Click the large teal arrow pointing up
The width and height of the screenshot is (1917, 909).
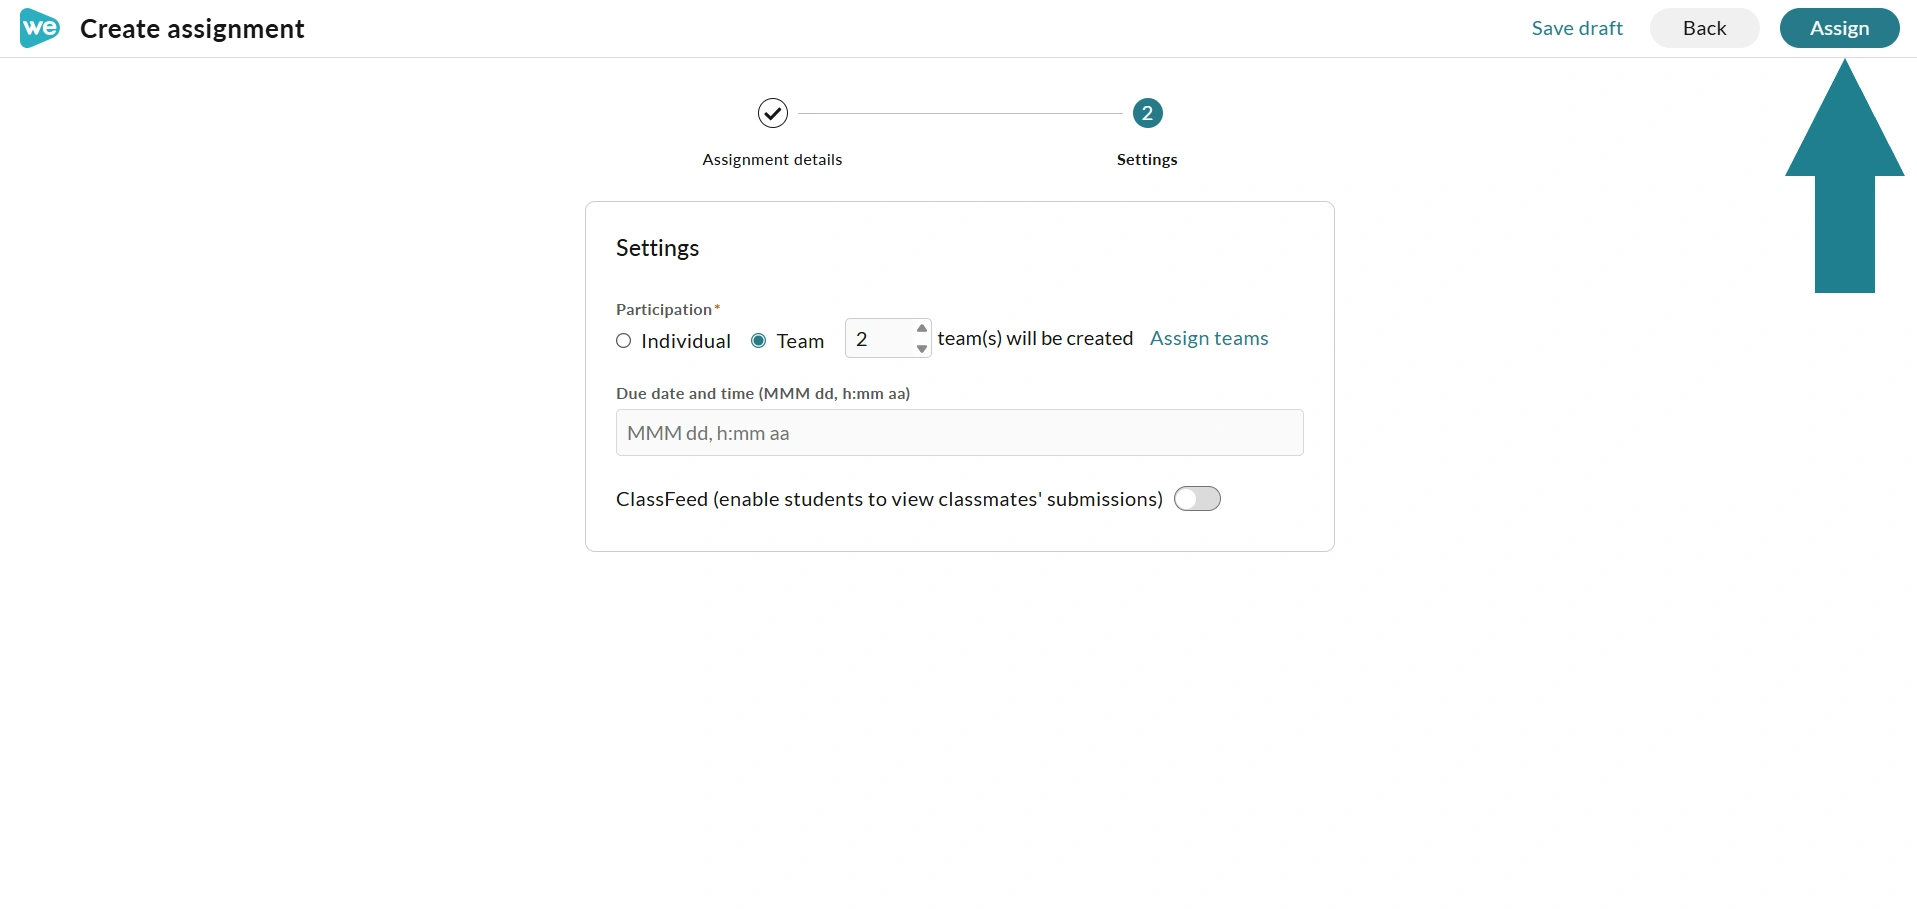tap(1844, 176)
